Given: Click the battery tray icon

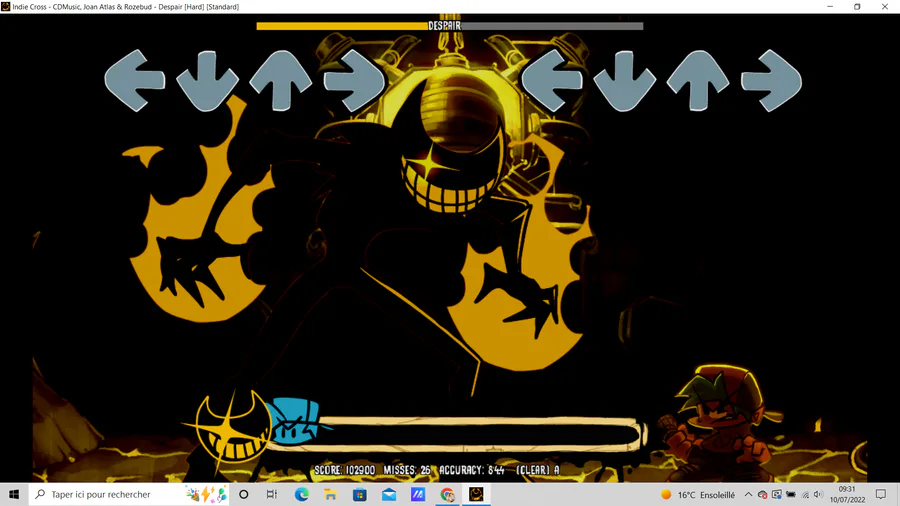Looking at the screenshot, I should pyautogui.click(x=791, y=495).
